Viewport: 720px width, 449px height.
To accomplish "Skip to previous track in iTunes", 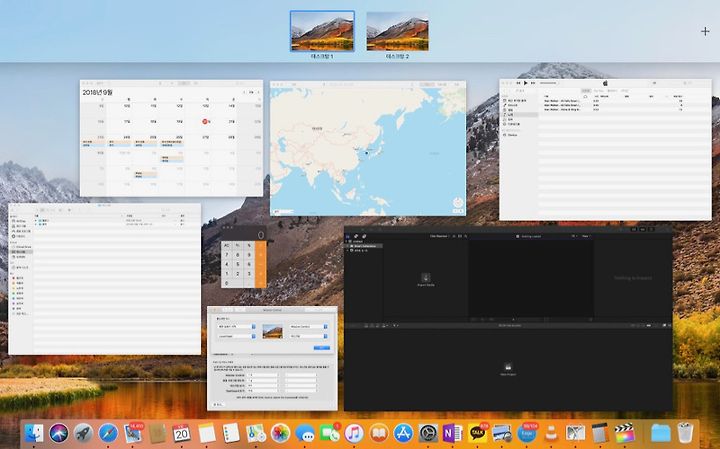I will click(518, 83).
